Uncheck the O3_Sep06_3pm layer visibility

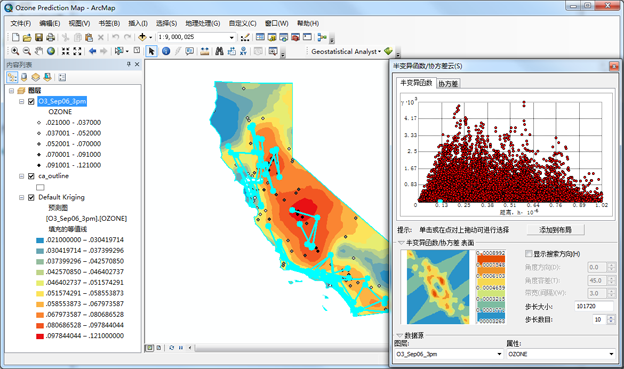pyautogui.click(x=31, y=102)
